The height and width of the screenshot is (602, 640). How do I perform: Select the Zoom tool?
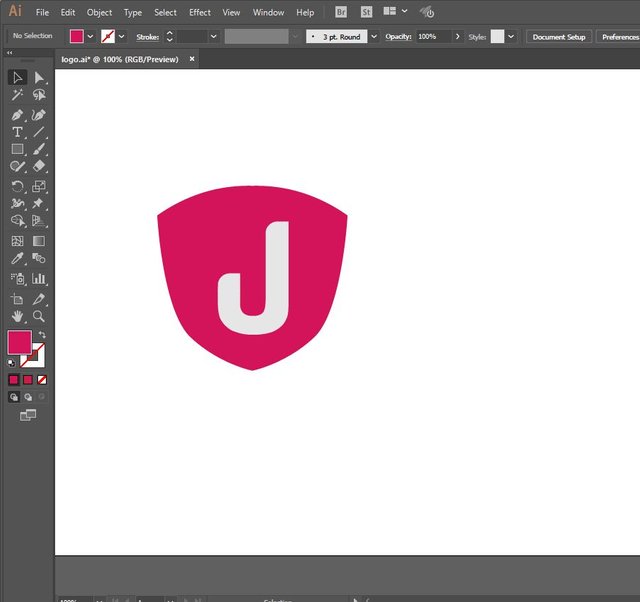click(x=39, y=316)
